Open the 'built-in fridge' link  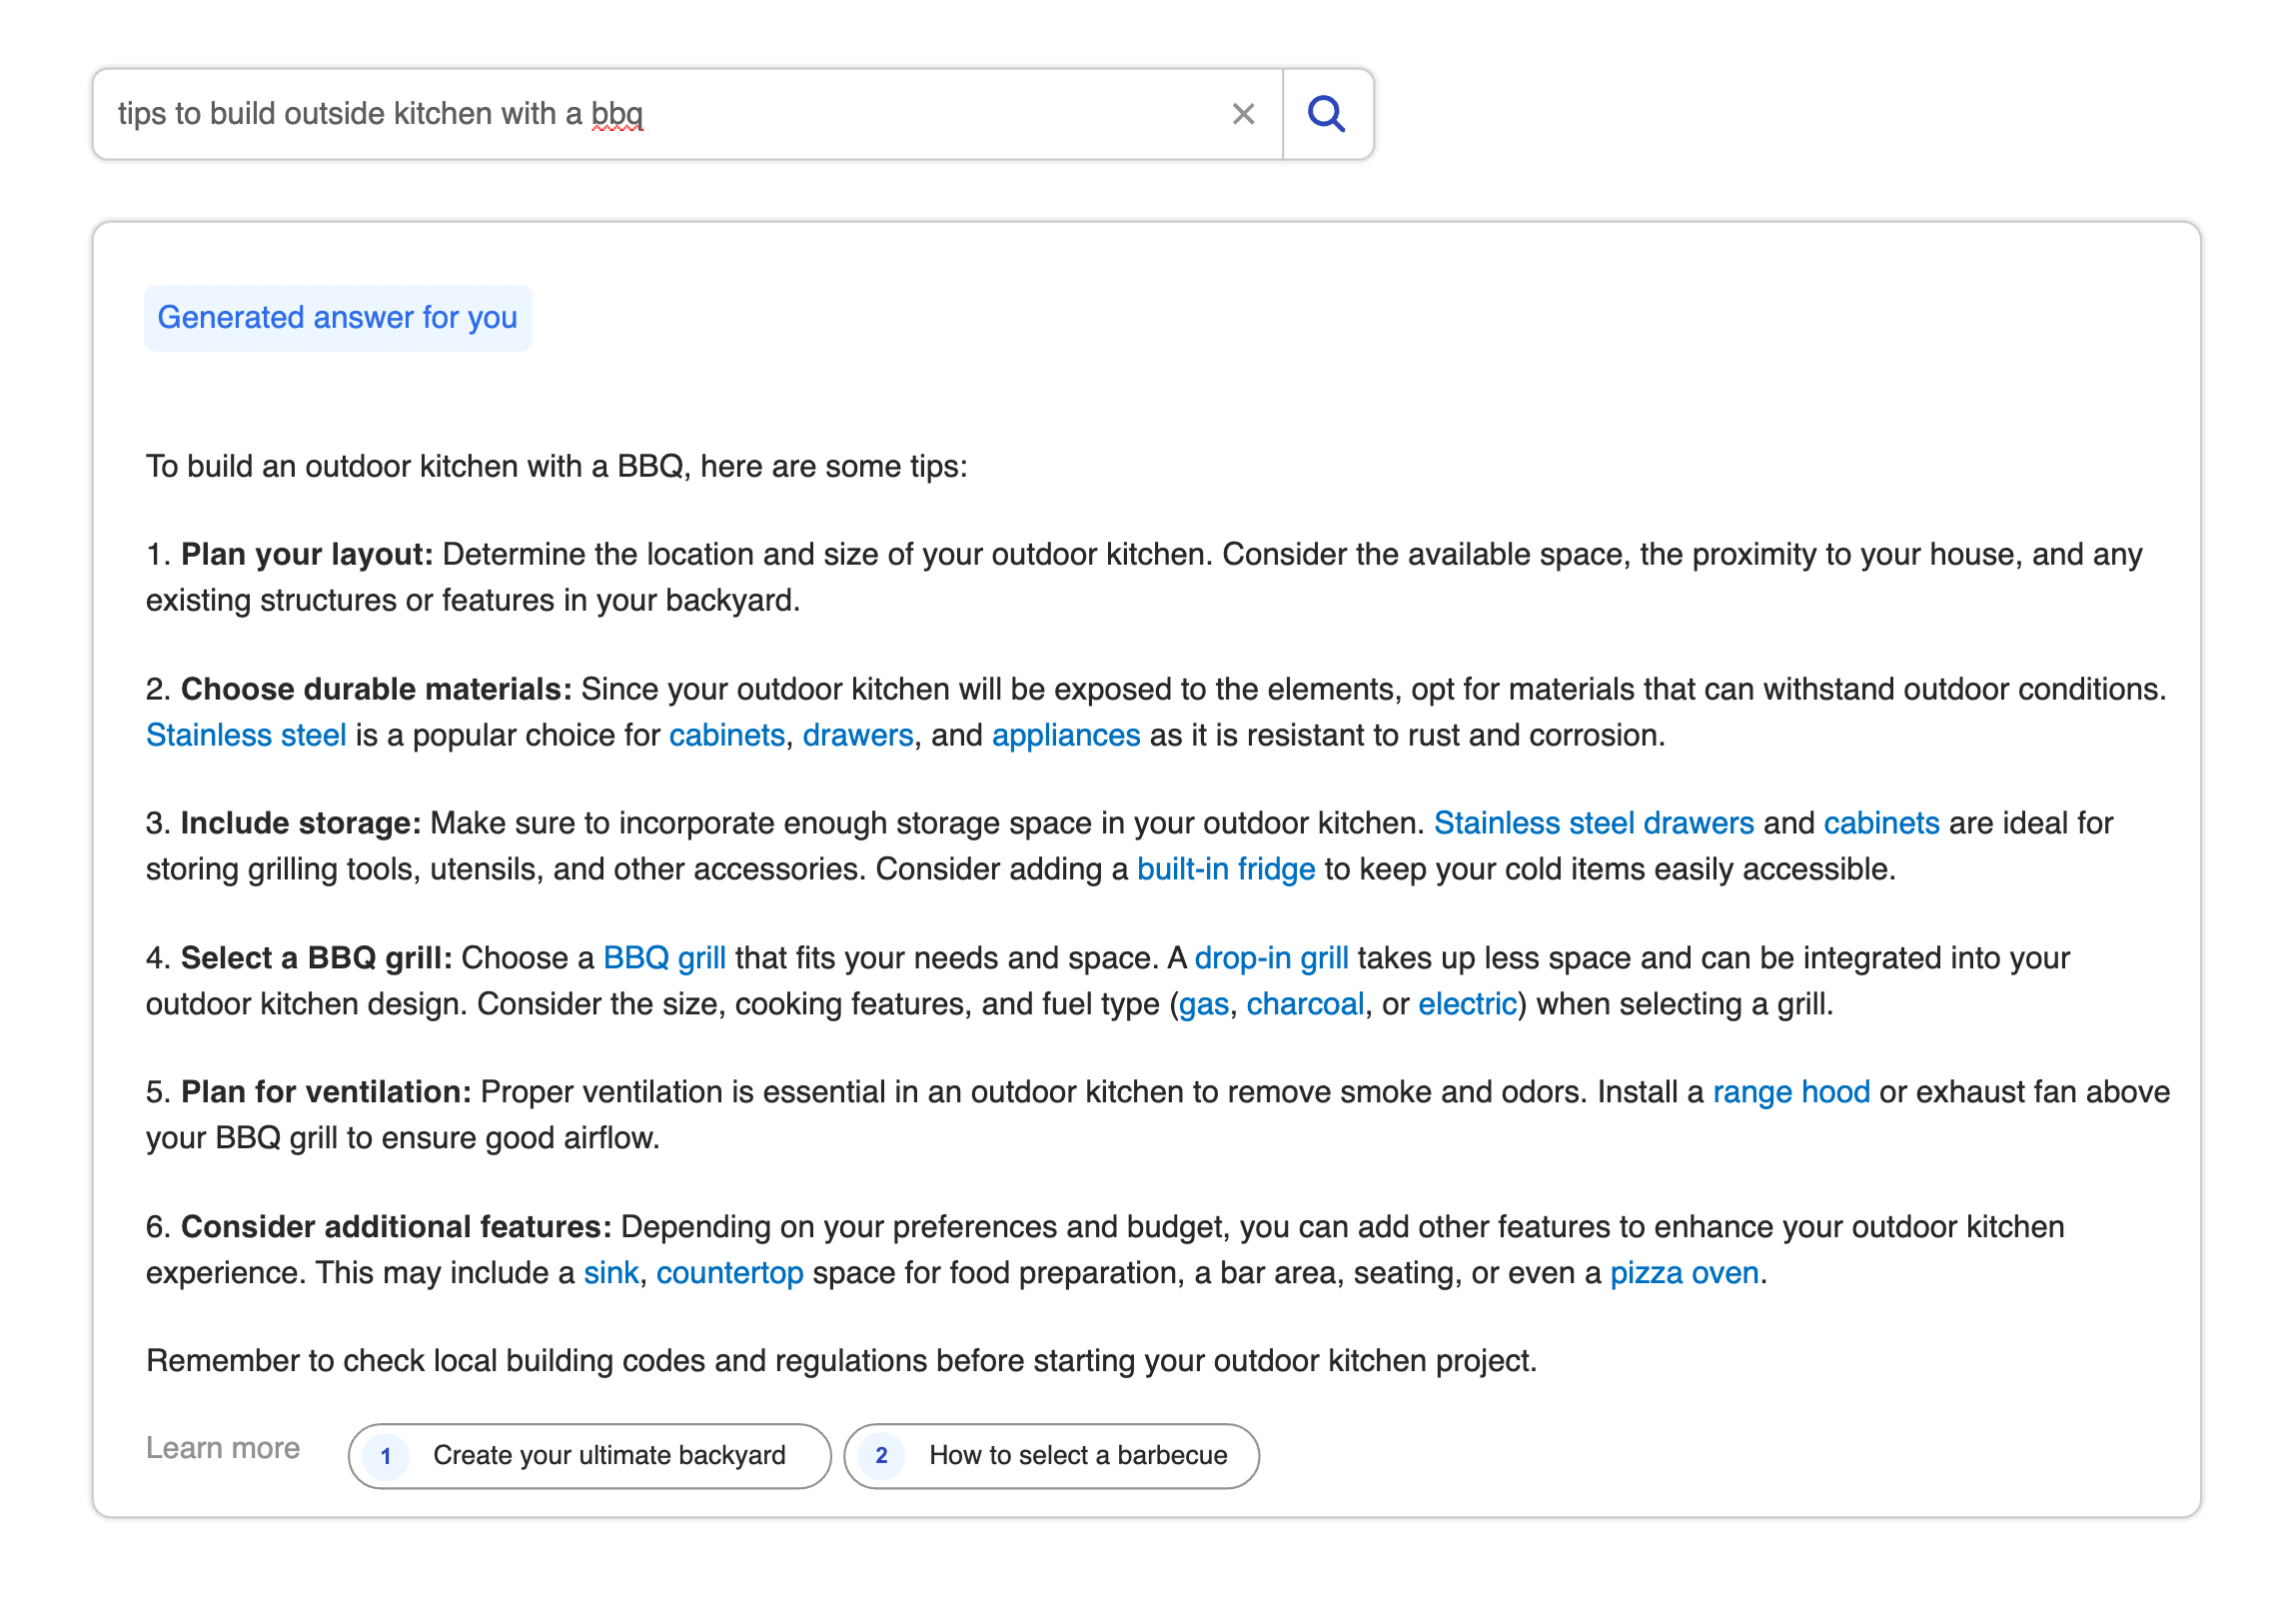pyautogui.click(x=1226, y=868)
